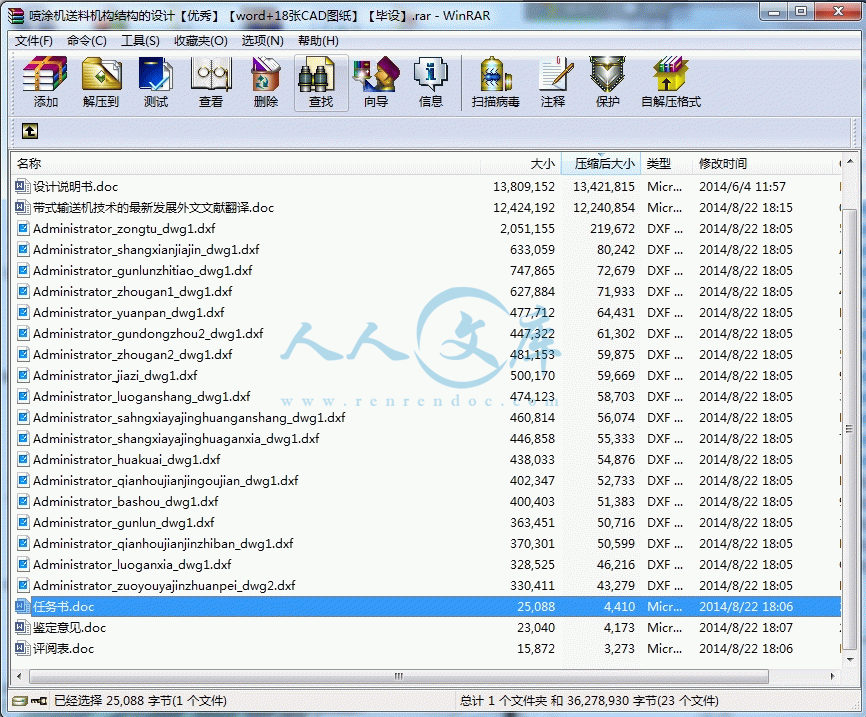The height and width of the screenshot is (717, 866).
Task: Click vertical scrollbar down arrow
Action: (849, 660)
